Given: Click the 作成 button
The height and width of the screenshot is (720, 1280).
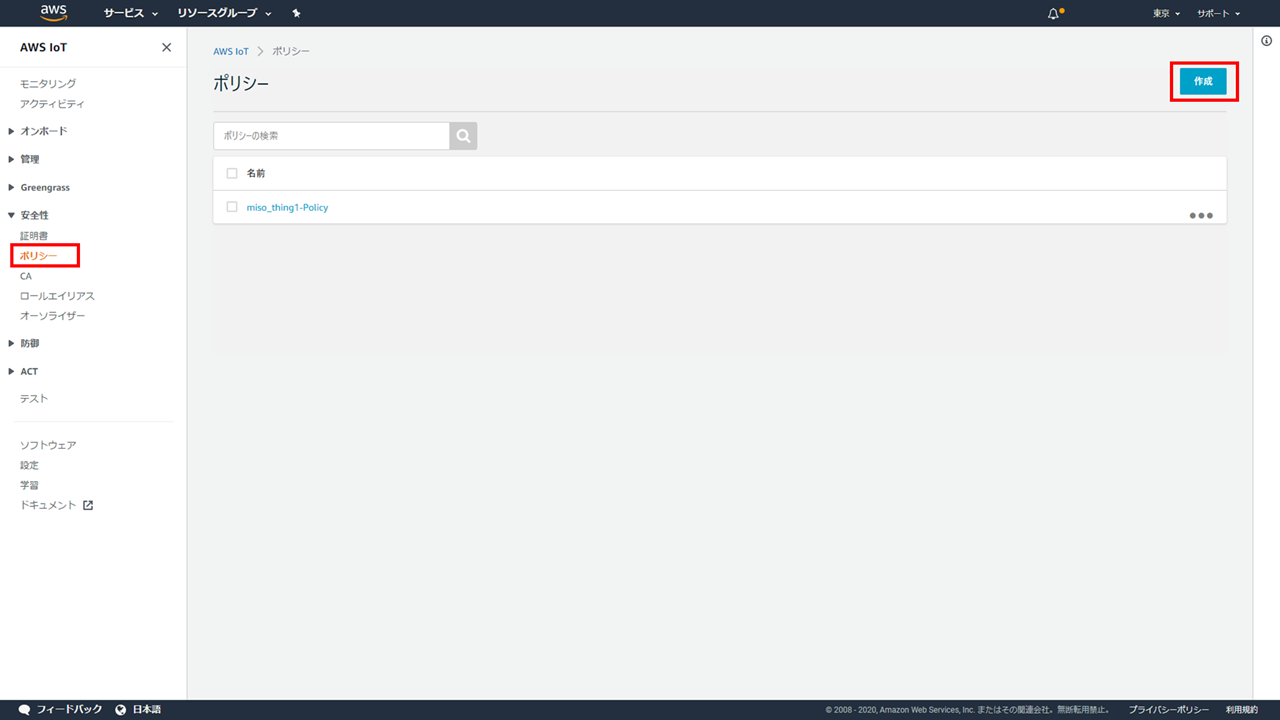Looking at the screenshot, I should pyautogui.click(x=1202, y=82).
